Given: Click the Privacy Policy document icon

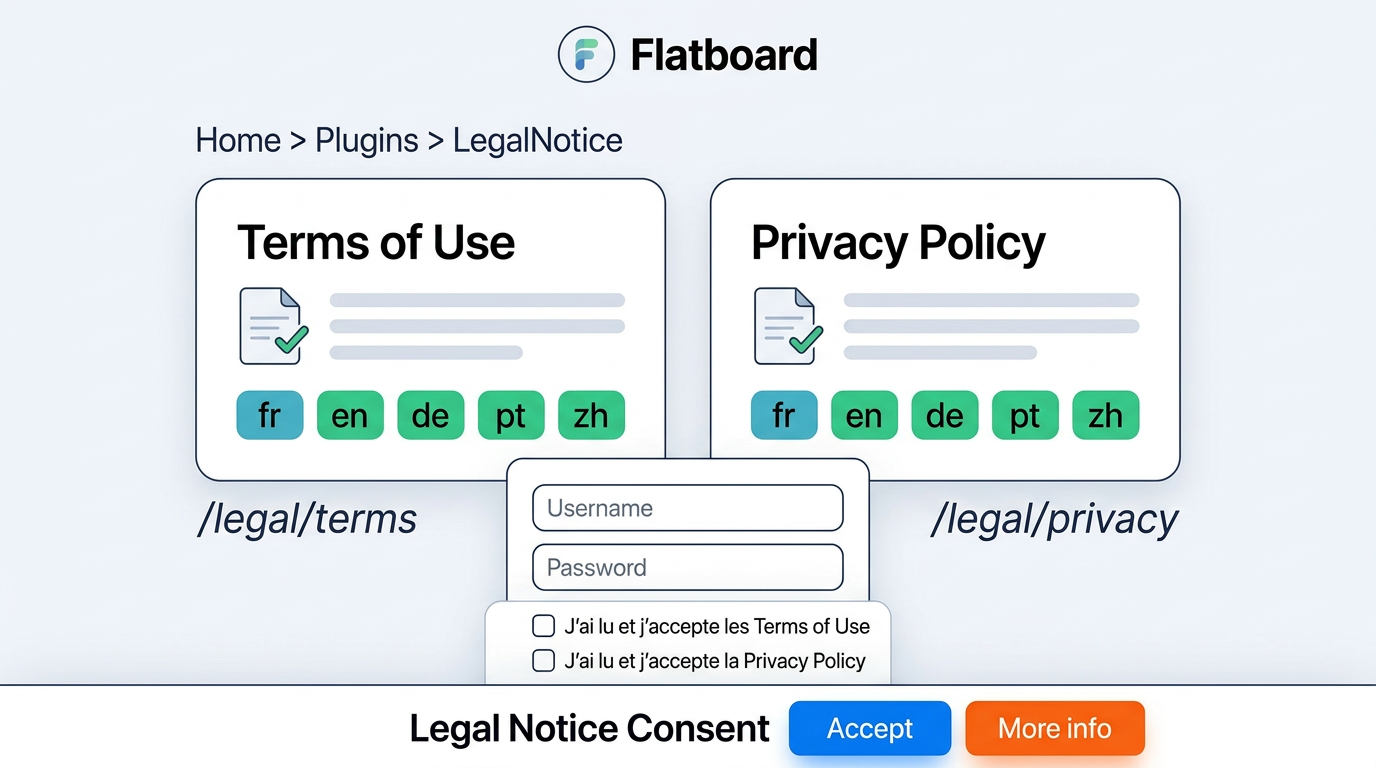Looking at the screenshot, I should [787, 326].
